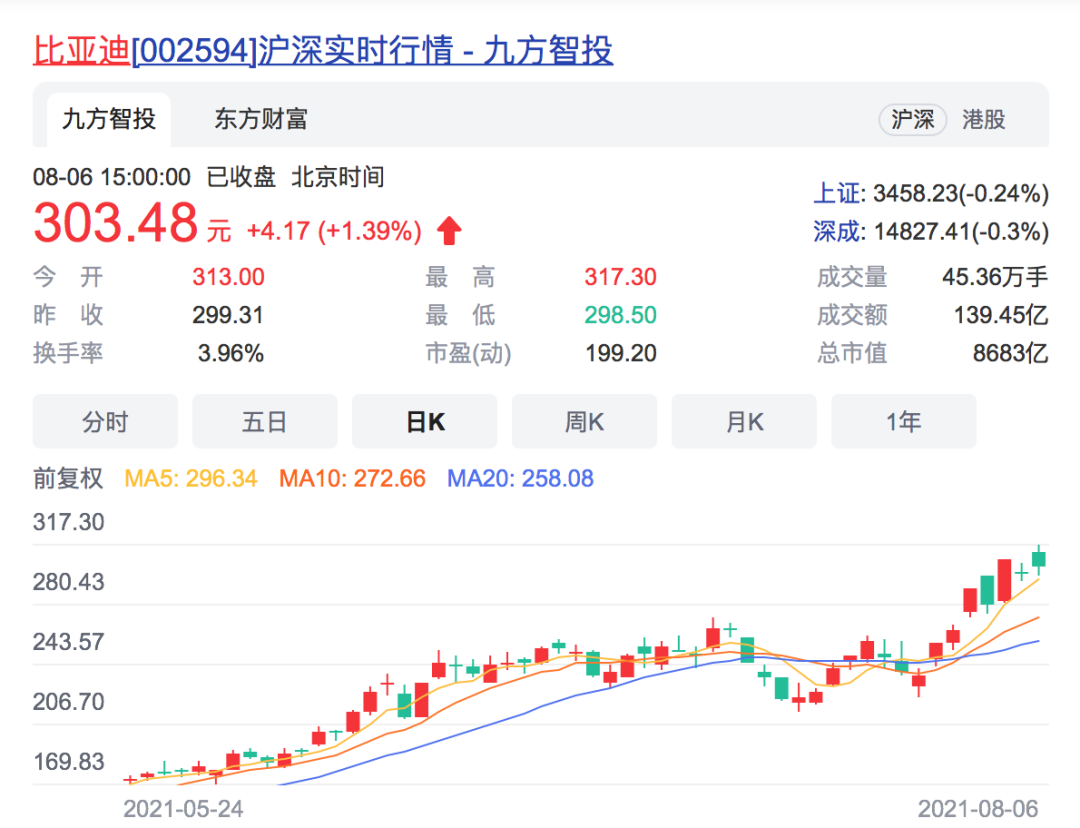This screenshot has width=1080, height=828.
Task: Click the MA20 moving average label
Action: click(520, 479)
